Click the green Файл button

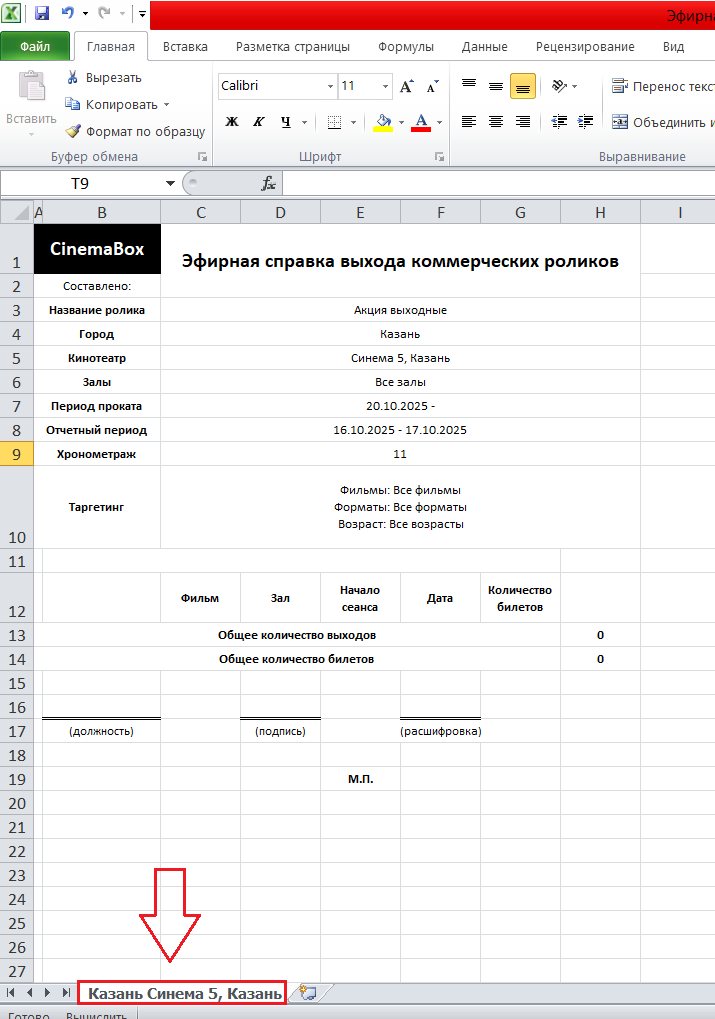pyautogui.click(x=35, y=47)
